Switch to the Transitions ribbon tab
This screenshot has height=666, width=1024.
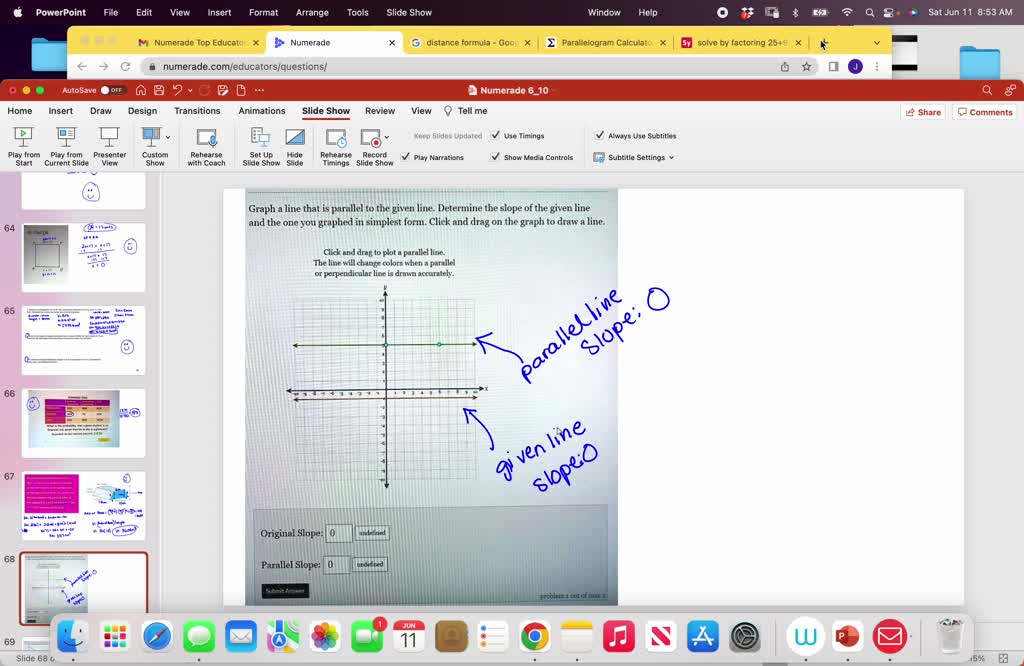197,111
